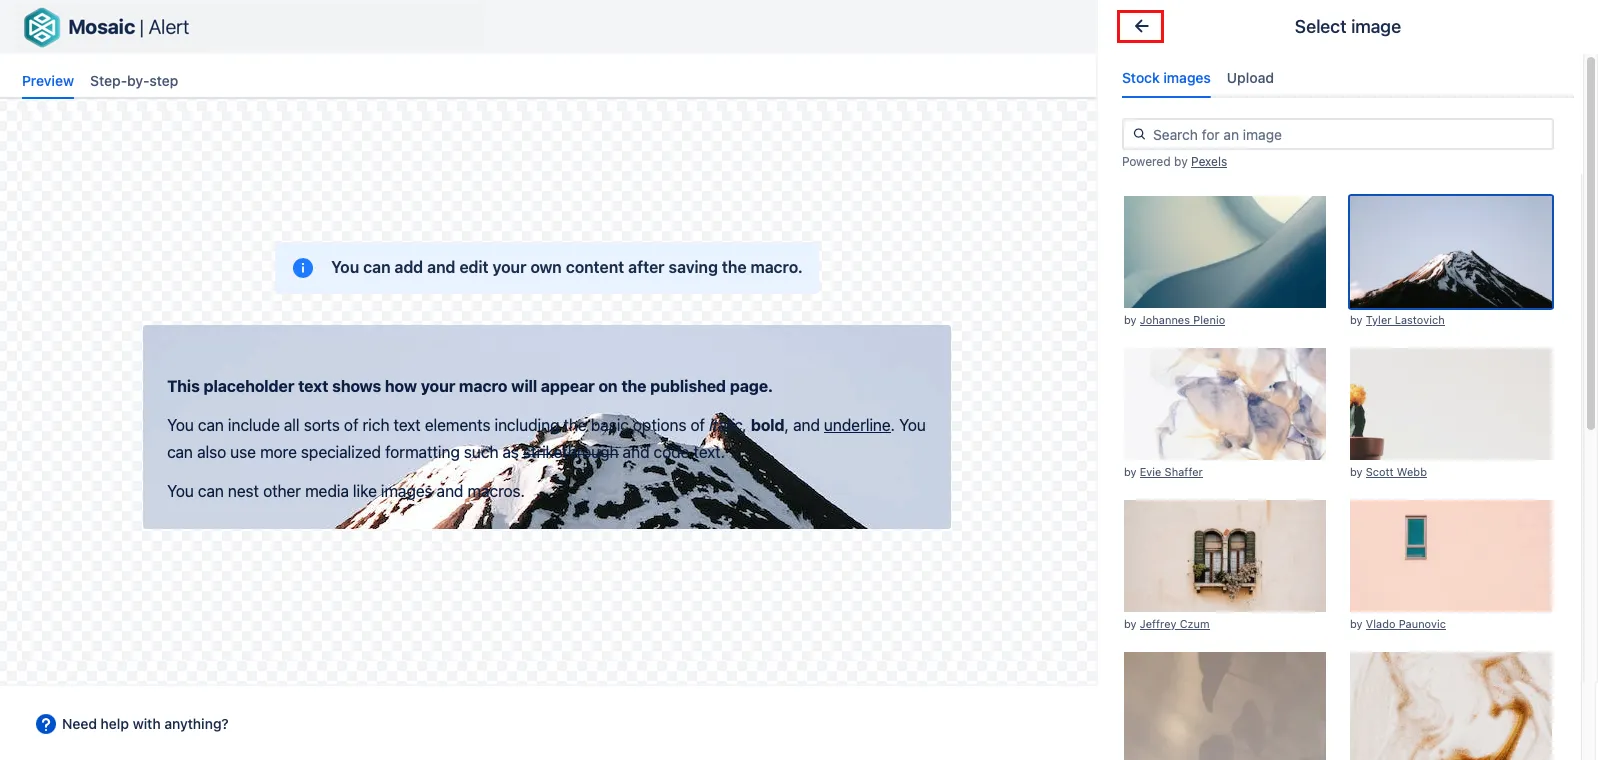Select the Stock images tab
The width and height of the screenshot is (1598, 760).
tap(1166, 78)
